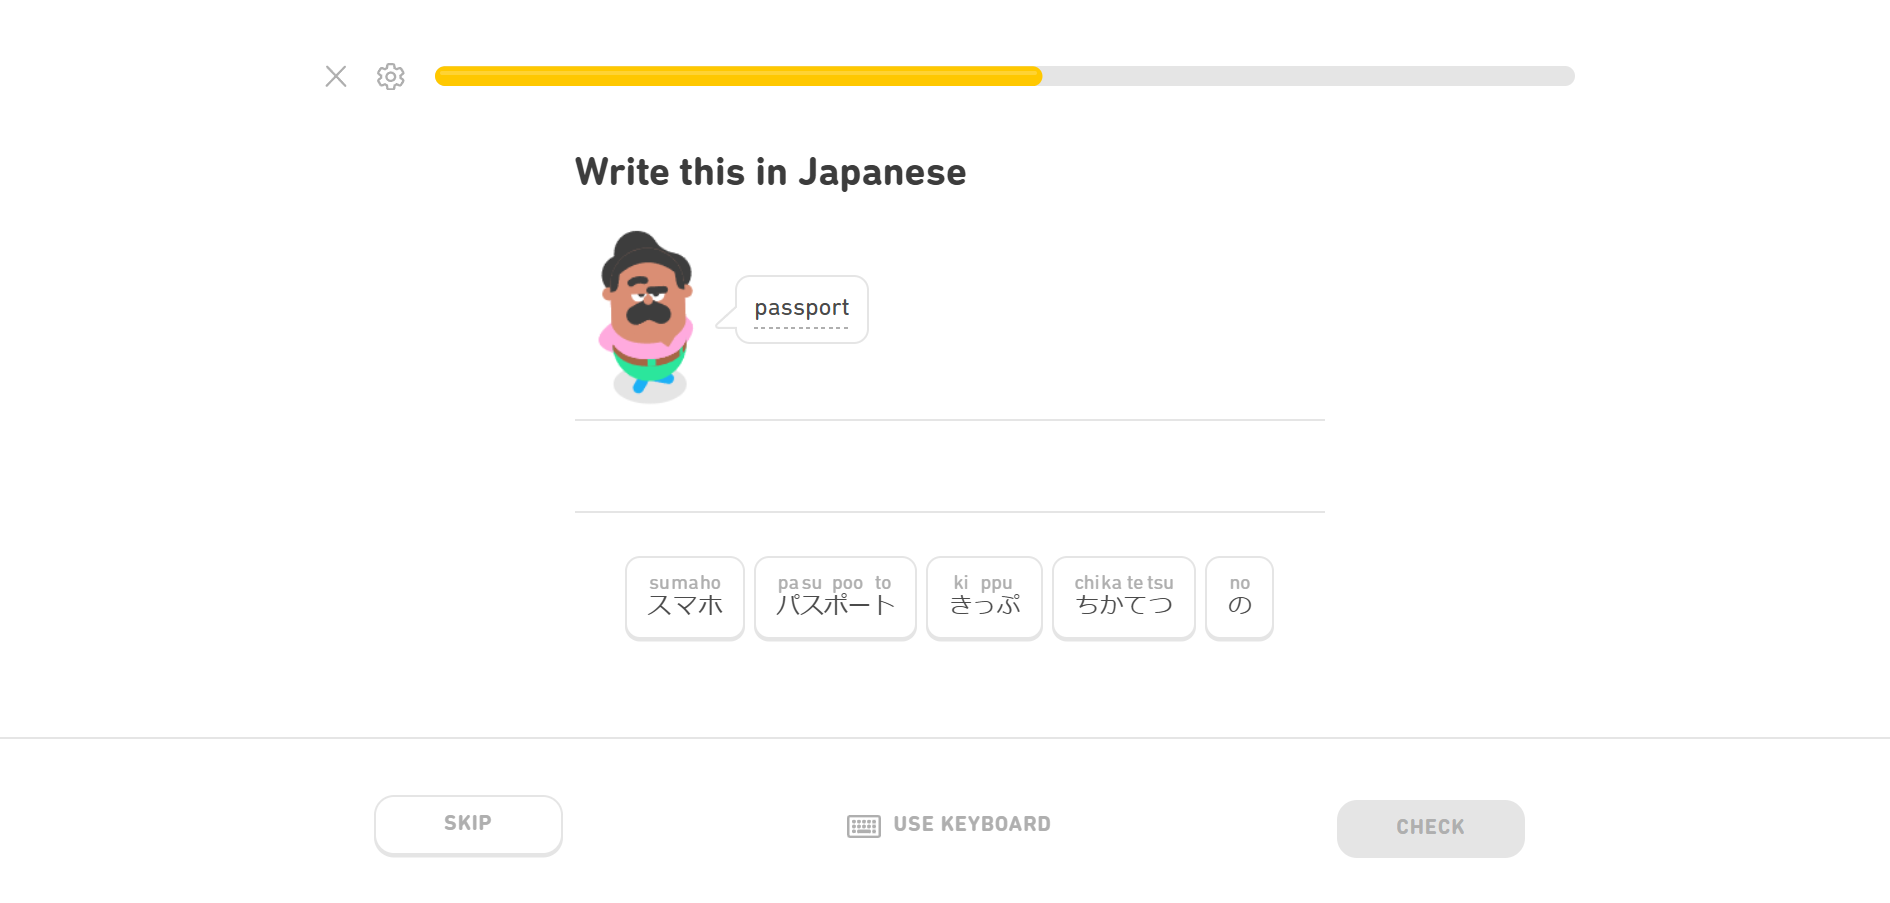The width and height of the screenshot is (1890, 903).
Task: Pick the きっぷ (kippu) word tile
Action: tap(985, 597)
